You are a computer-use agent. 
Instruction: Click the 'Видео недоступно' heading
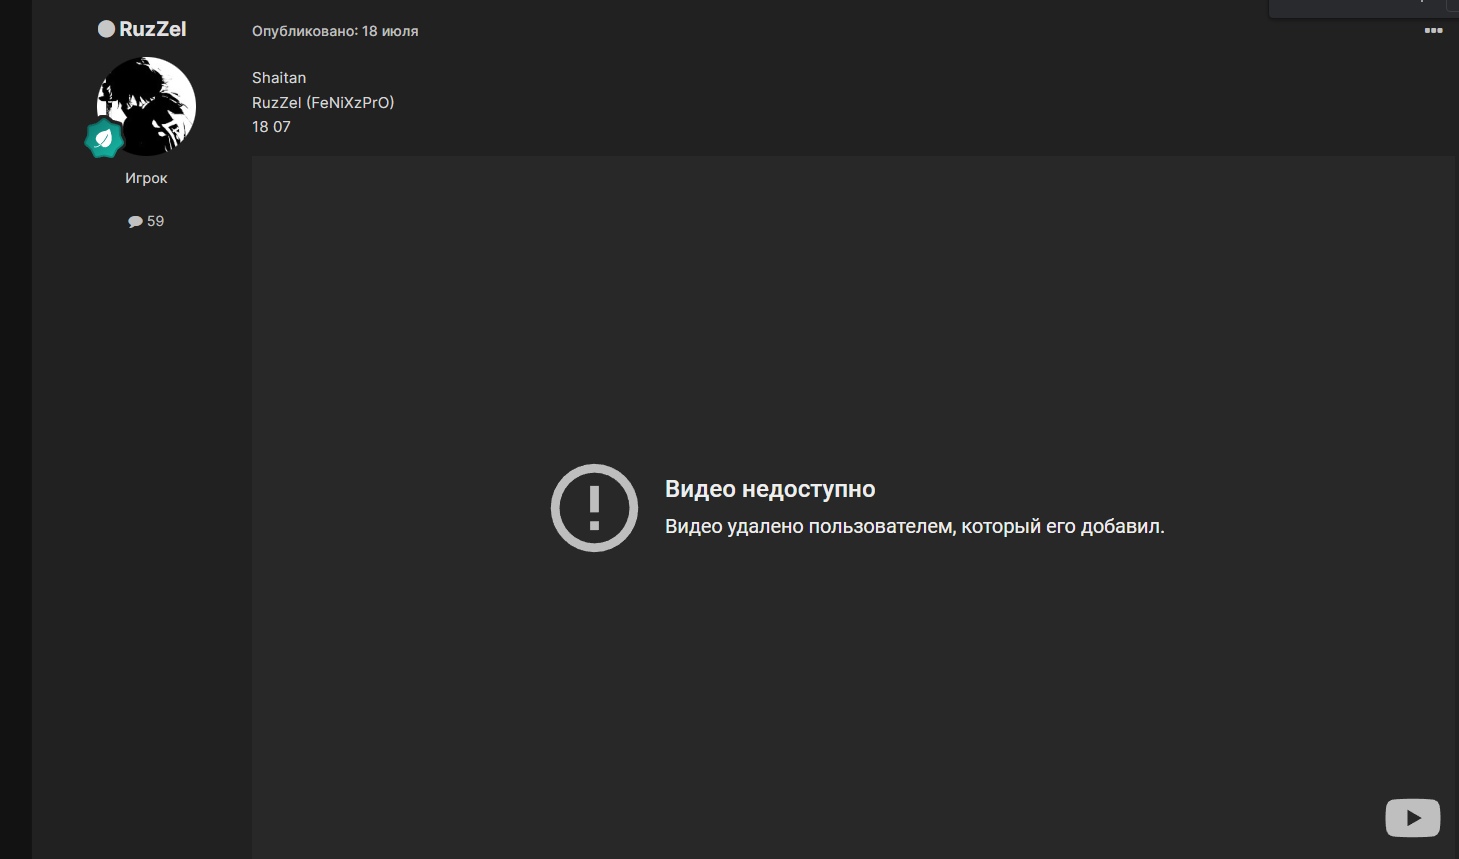pos(770,489)
